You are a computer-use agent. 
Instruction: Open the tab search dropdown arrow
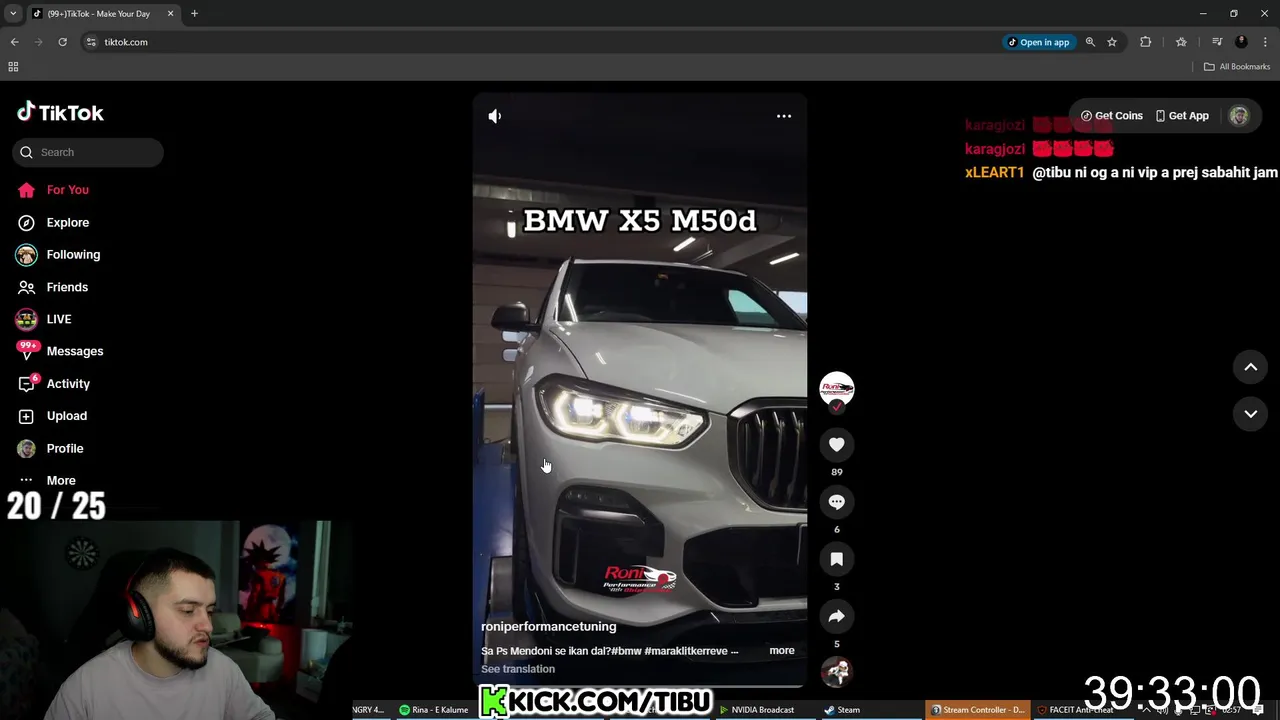(13, 14)
